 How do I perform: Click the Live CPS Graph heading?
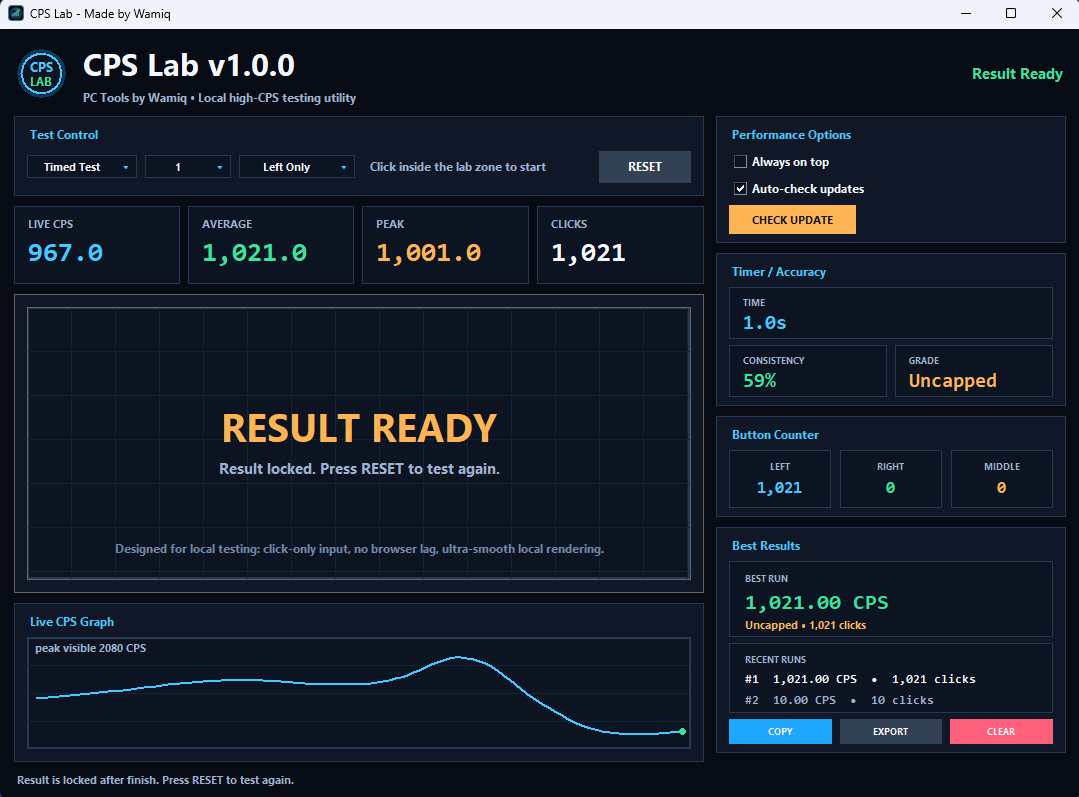(72, 621)
